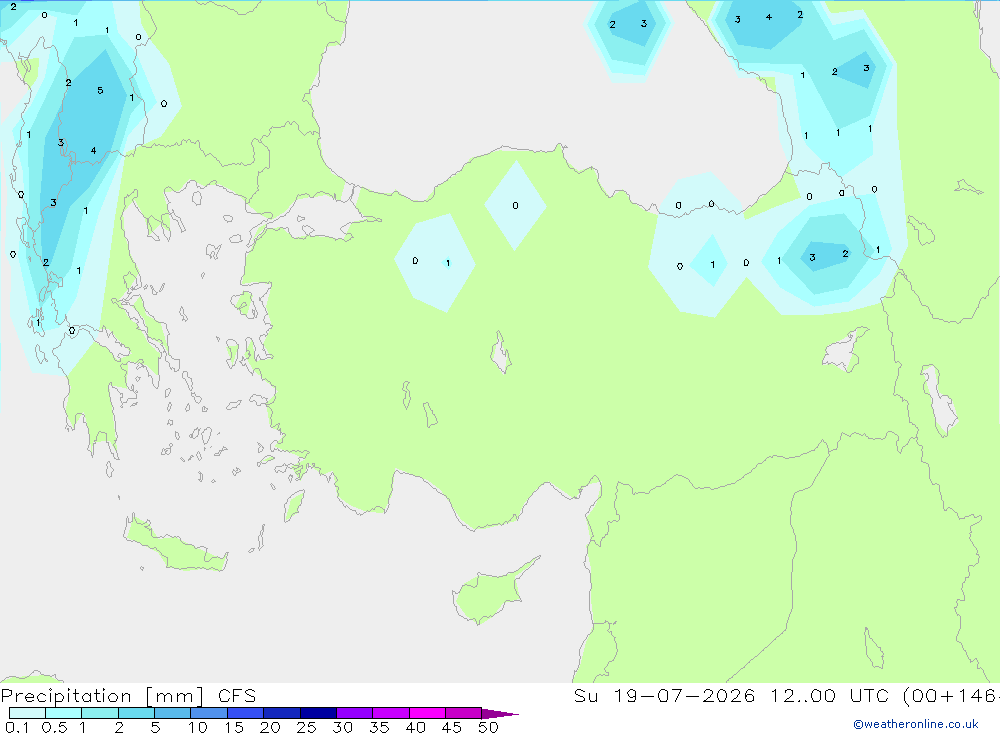The image size is (1000, 733).
Task: Select the 25–30 mm dark navy legend swatch
Action: pos(318,713)
